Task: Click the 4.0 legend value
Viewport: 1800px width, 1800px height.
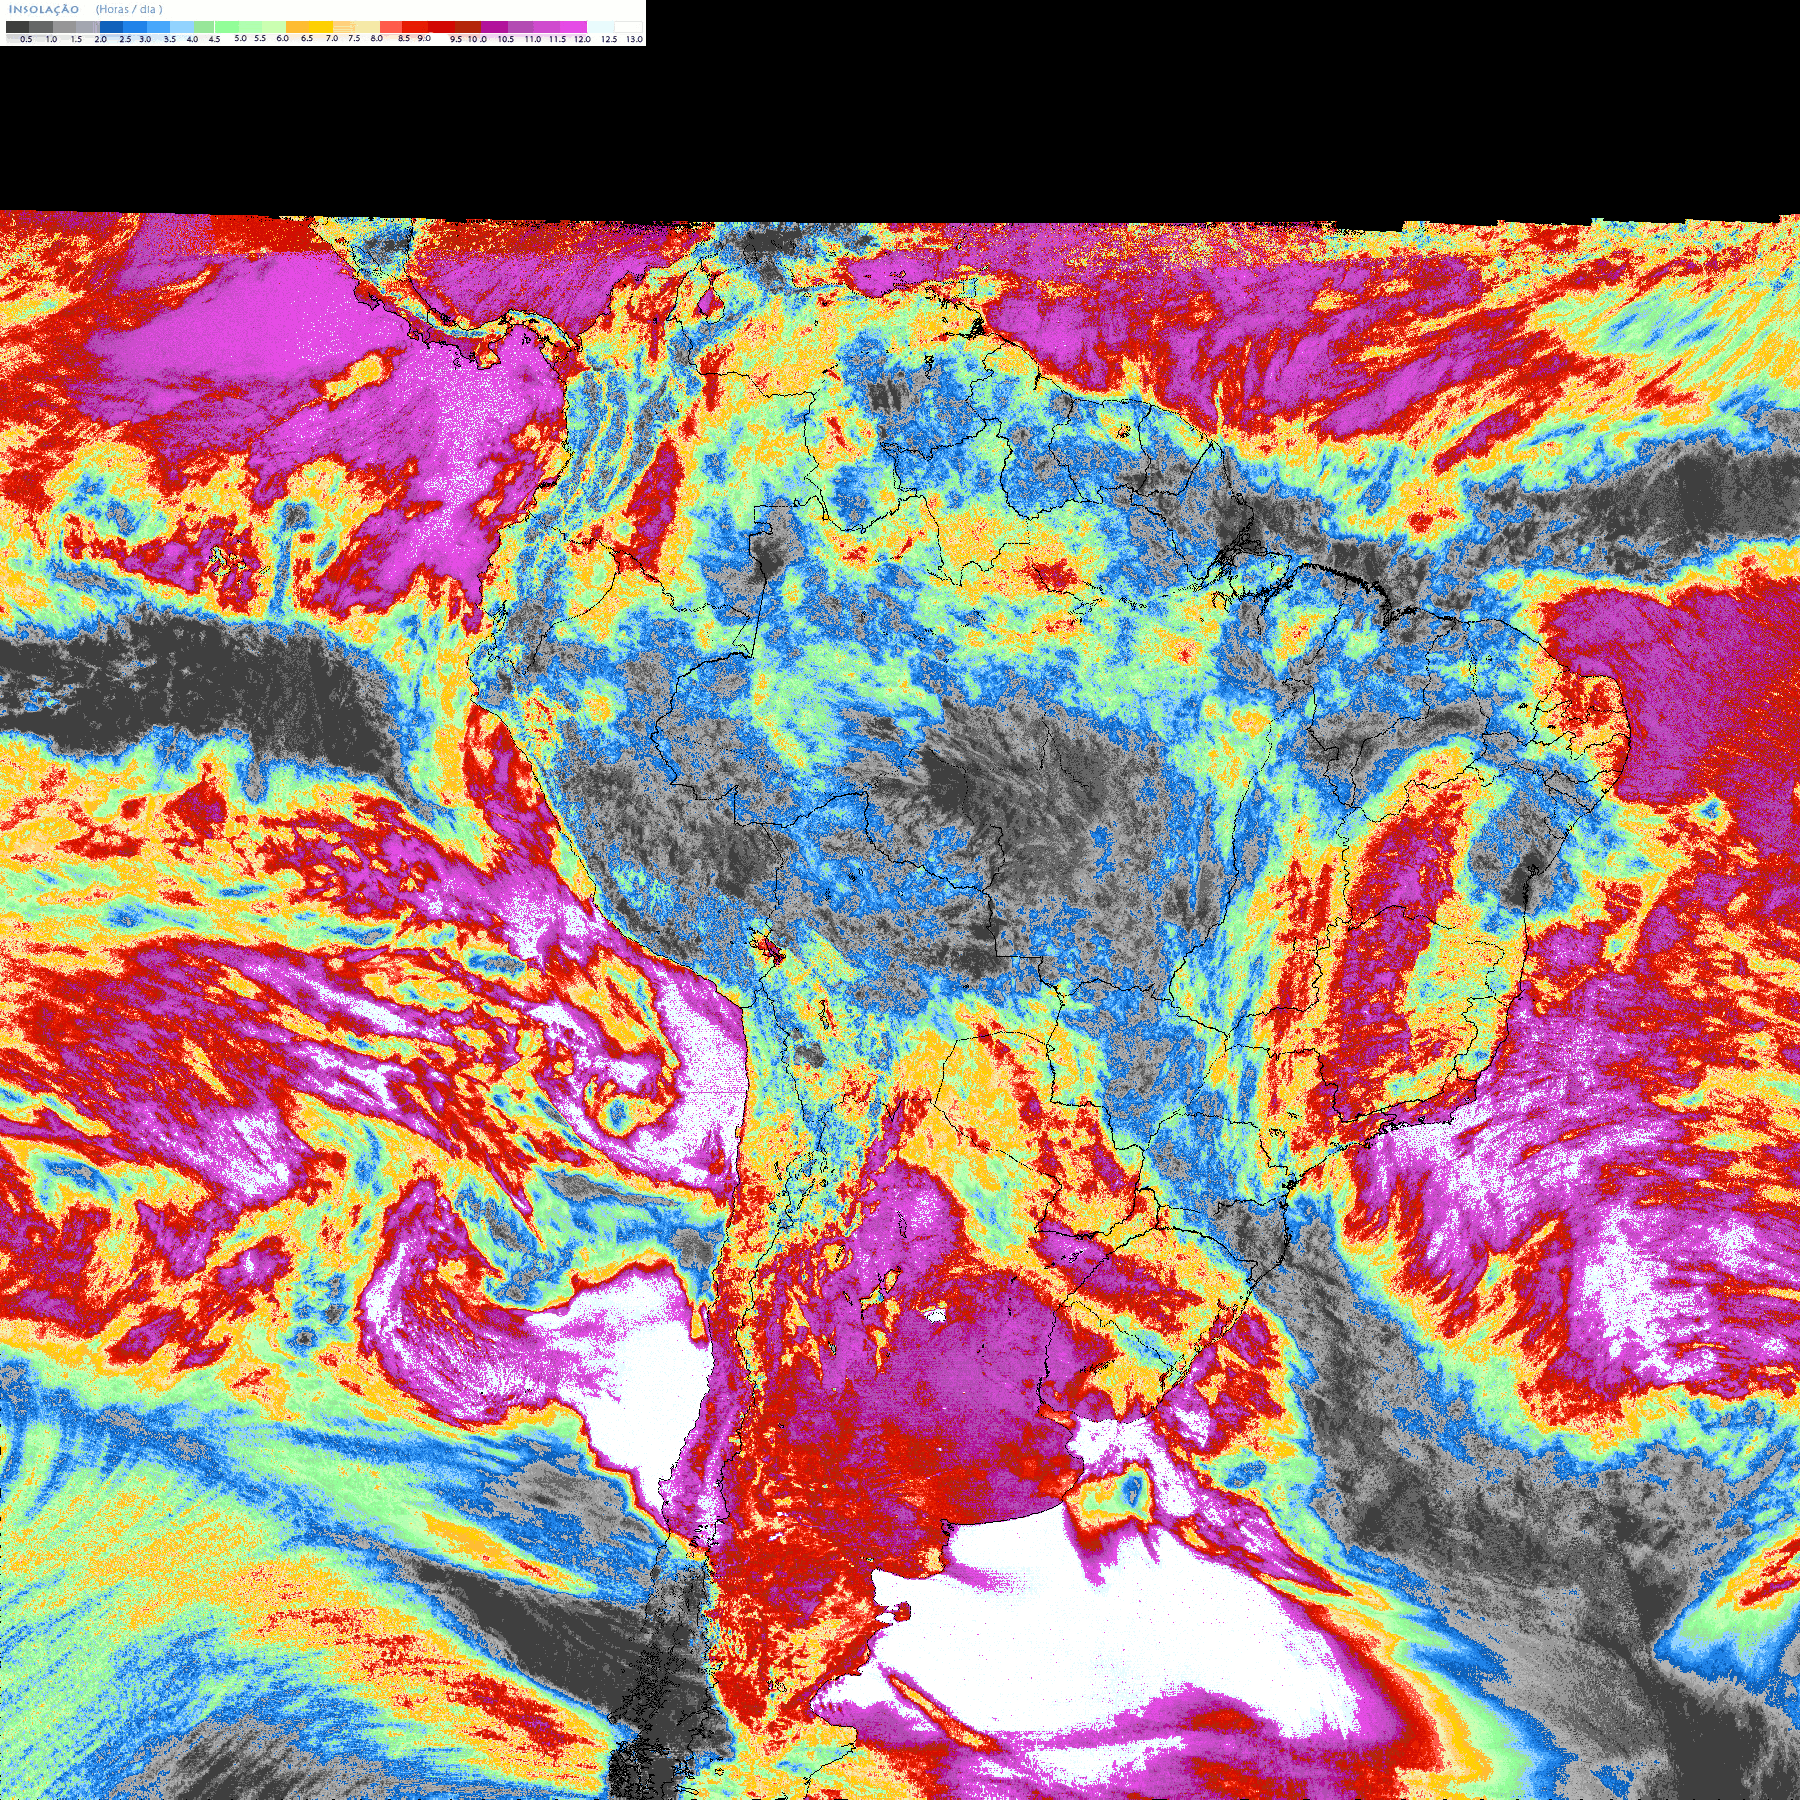Action: point(192,39)
